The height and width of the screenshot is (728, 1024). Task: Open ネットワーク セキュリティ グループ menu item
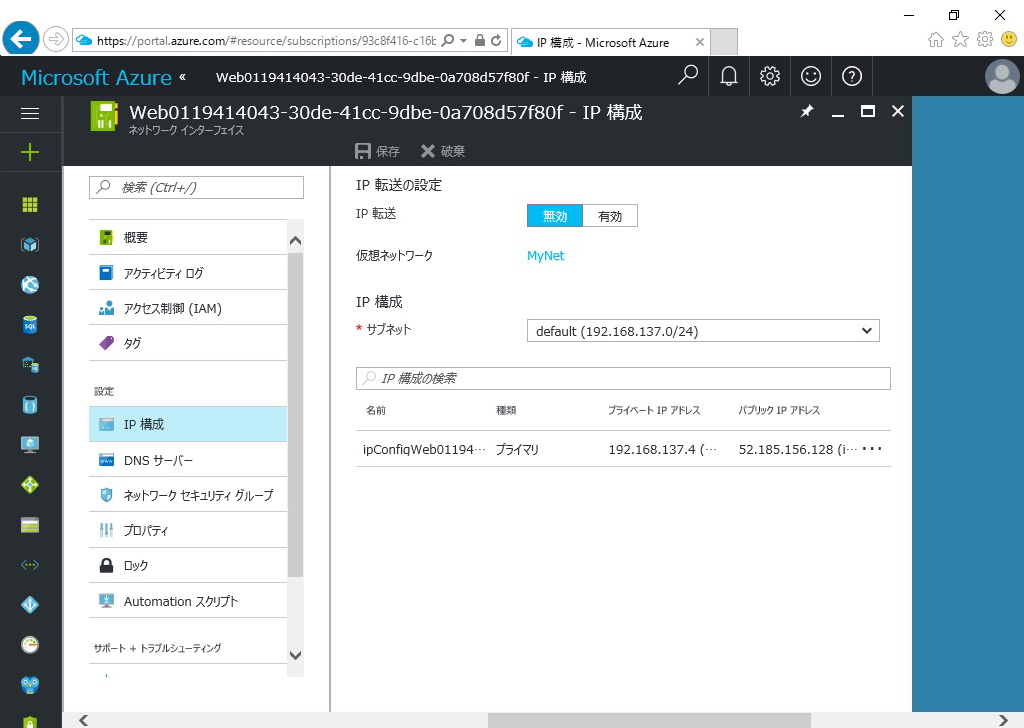click(188, 495)
